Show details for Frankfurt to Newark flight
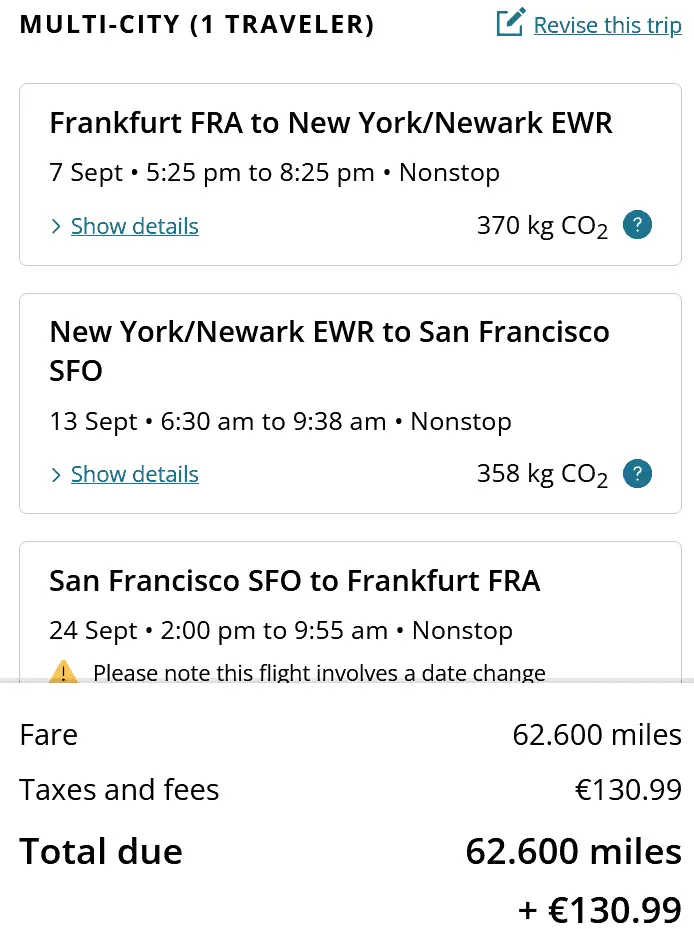 click(134, 226)
